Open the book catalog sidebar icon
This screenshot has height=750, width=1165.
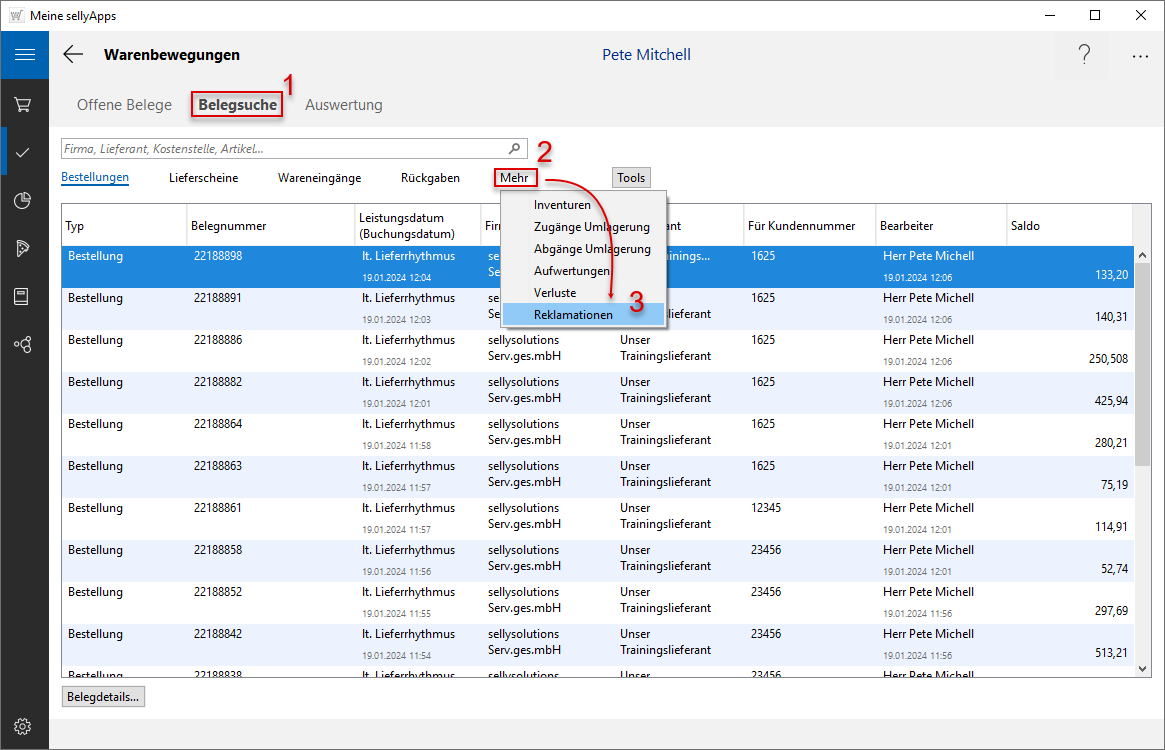[x=23, y=296]
